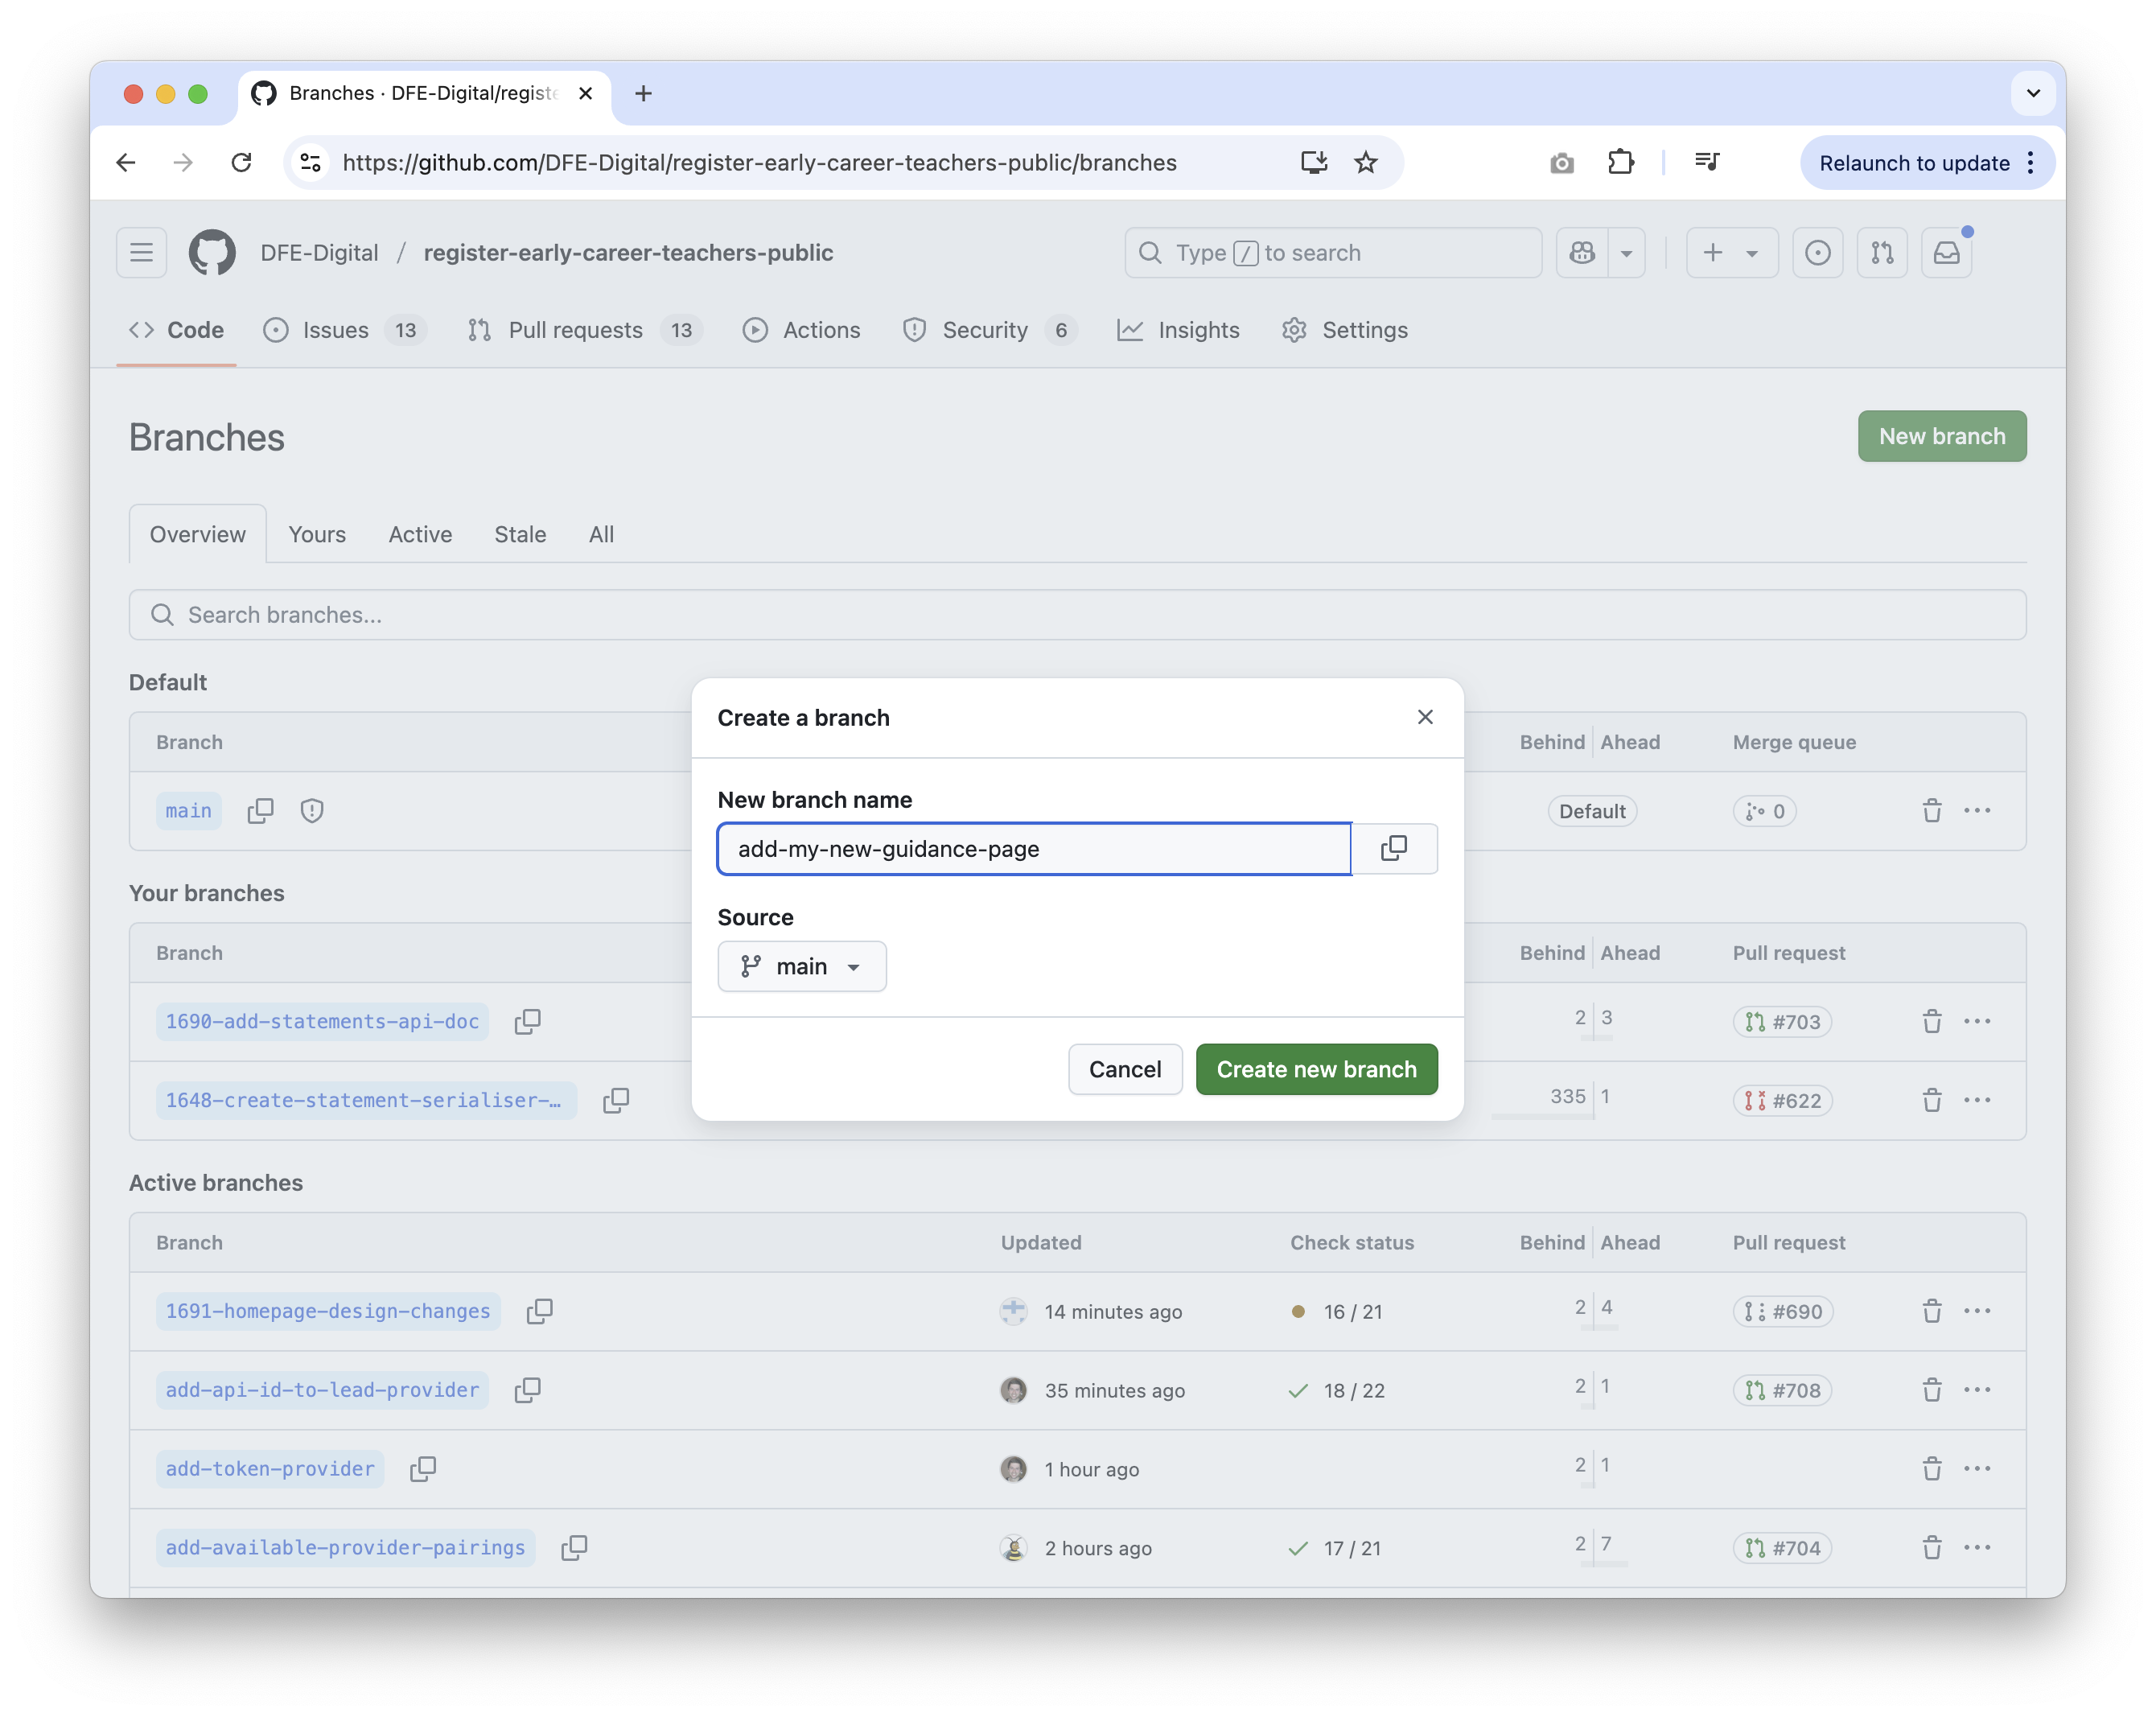Image resolution: width=2156 pixels, height=1717 pixels.
Task: Cancel the branch creation dialog
Action: tap(1125, 1069)
